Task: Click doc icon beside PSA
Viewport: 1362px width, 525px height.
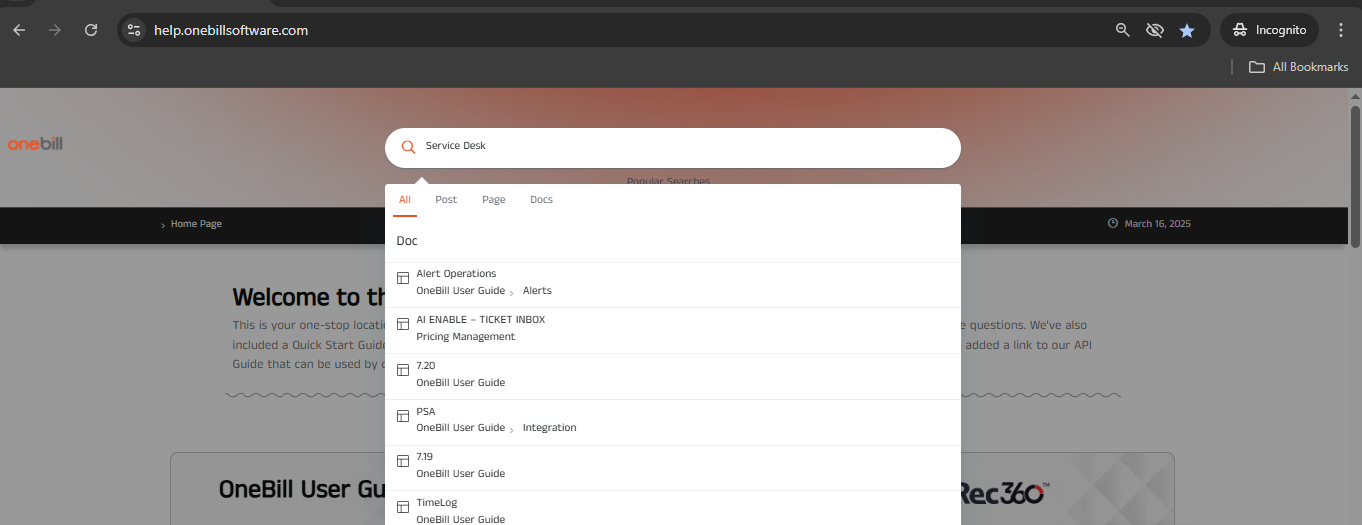Action: [x=403, y=415]
